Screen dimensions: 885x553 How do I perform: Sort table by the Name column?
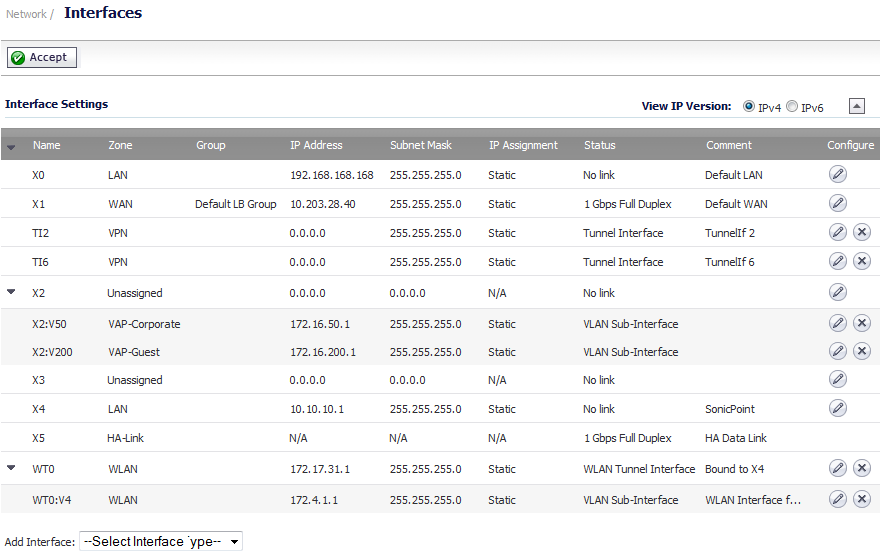pos(46,145)
